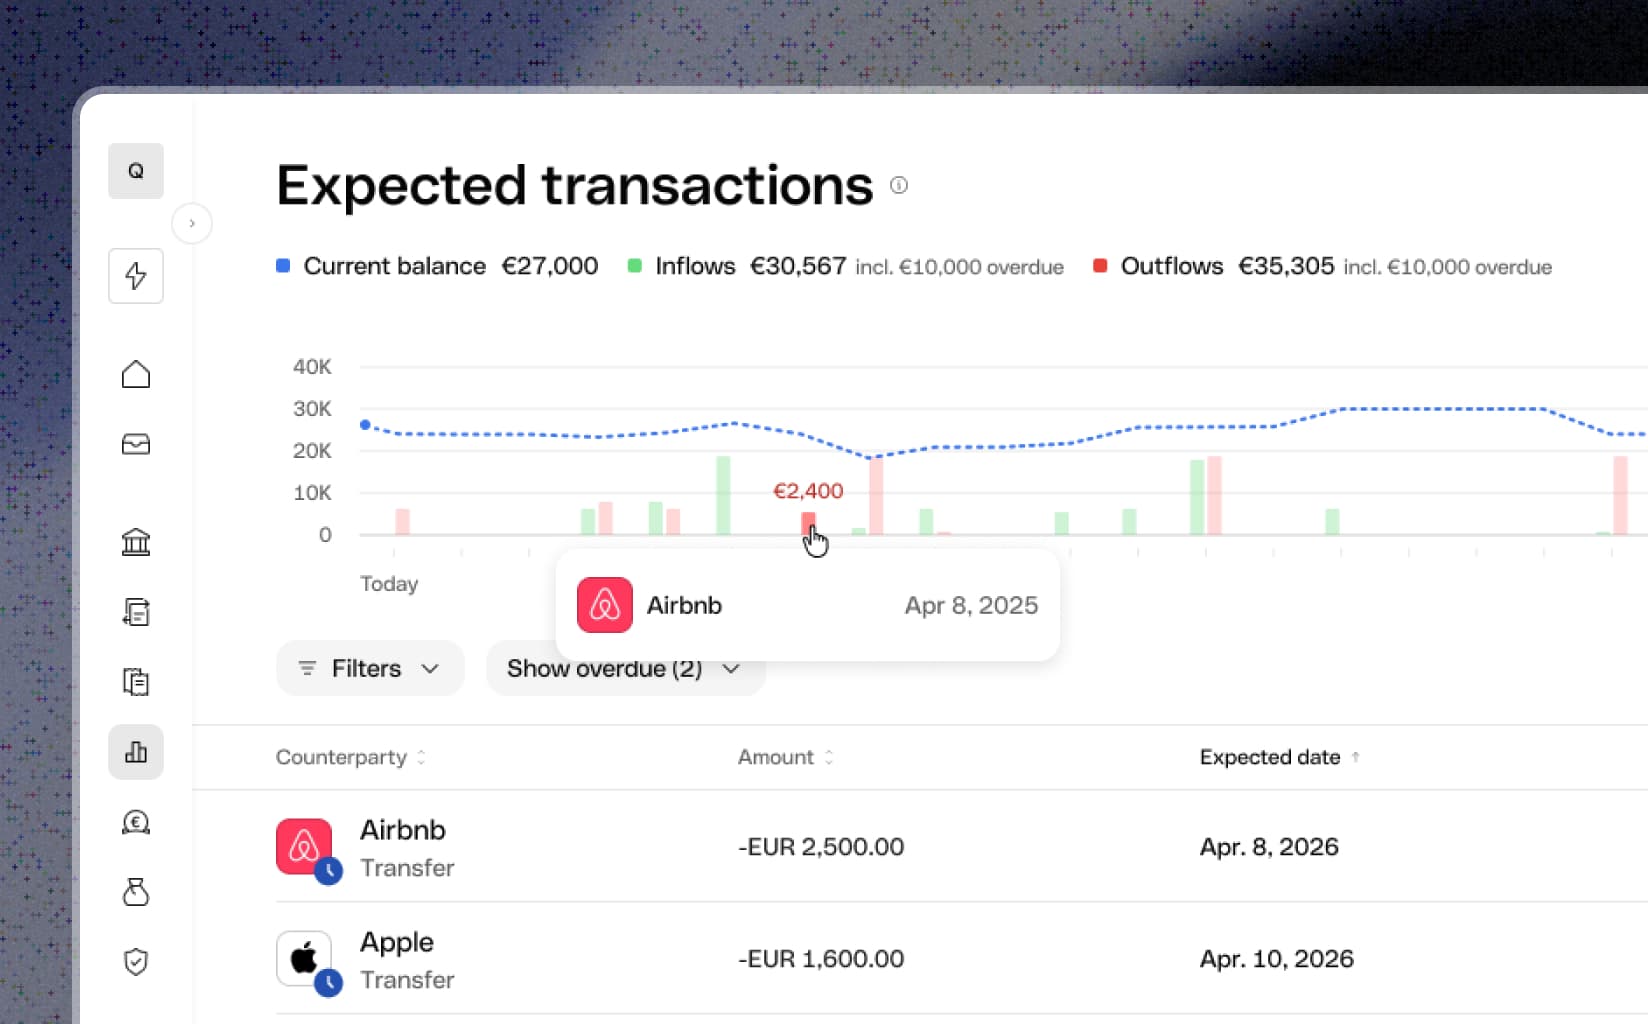
Task: Open the inbox tray sidebar icon
Action: click(x=136, y=444)
